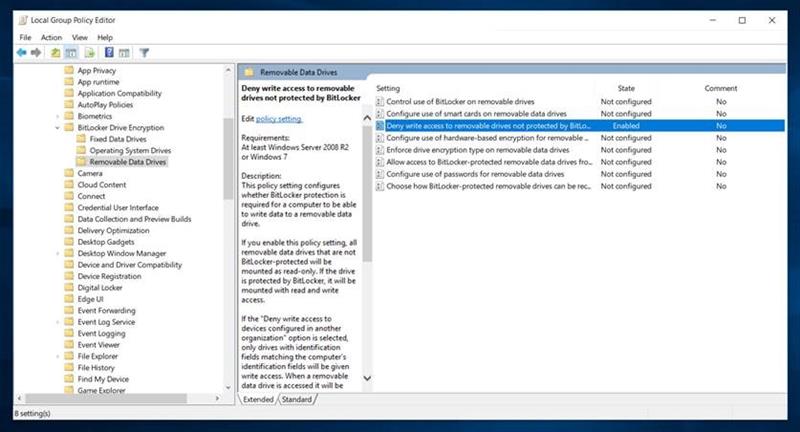Click the Fixed Data Drives folder icon

point(81,139)
